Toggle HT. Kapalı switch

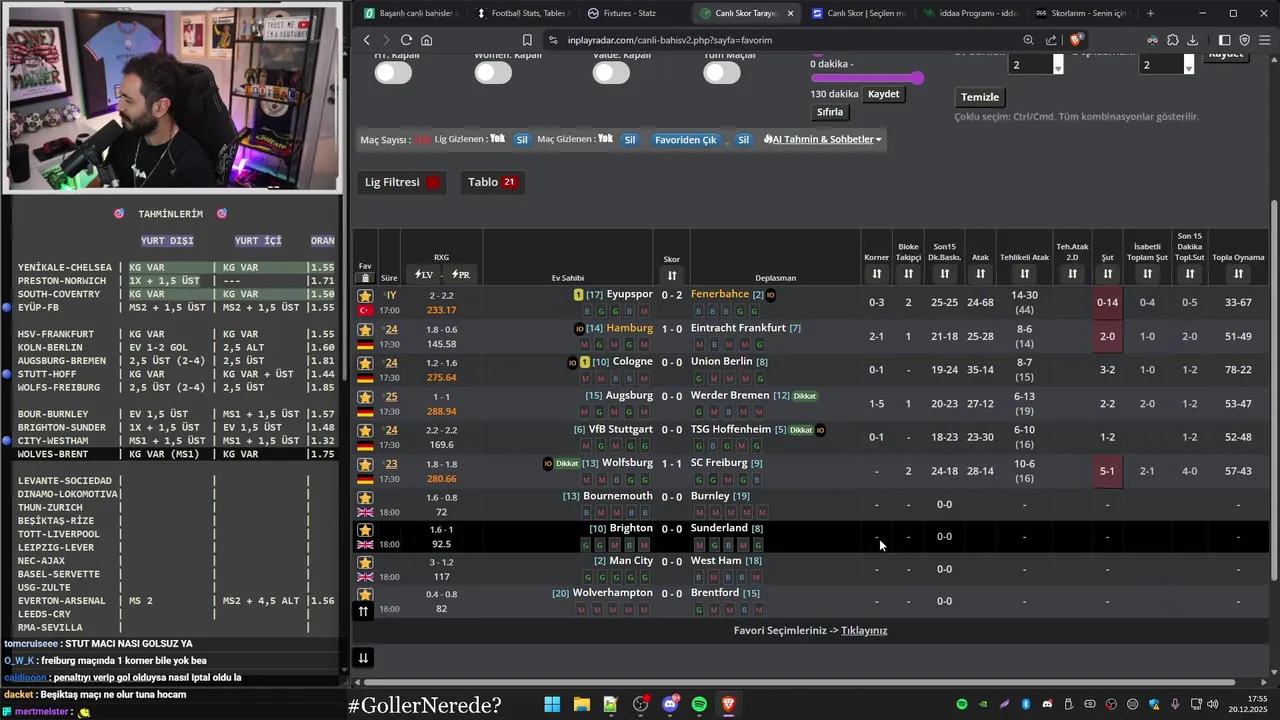click(x=393, y=72)
